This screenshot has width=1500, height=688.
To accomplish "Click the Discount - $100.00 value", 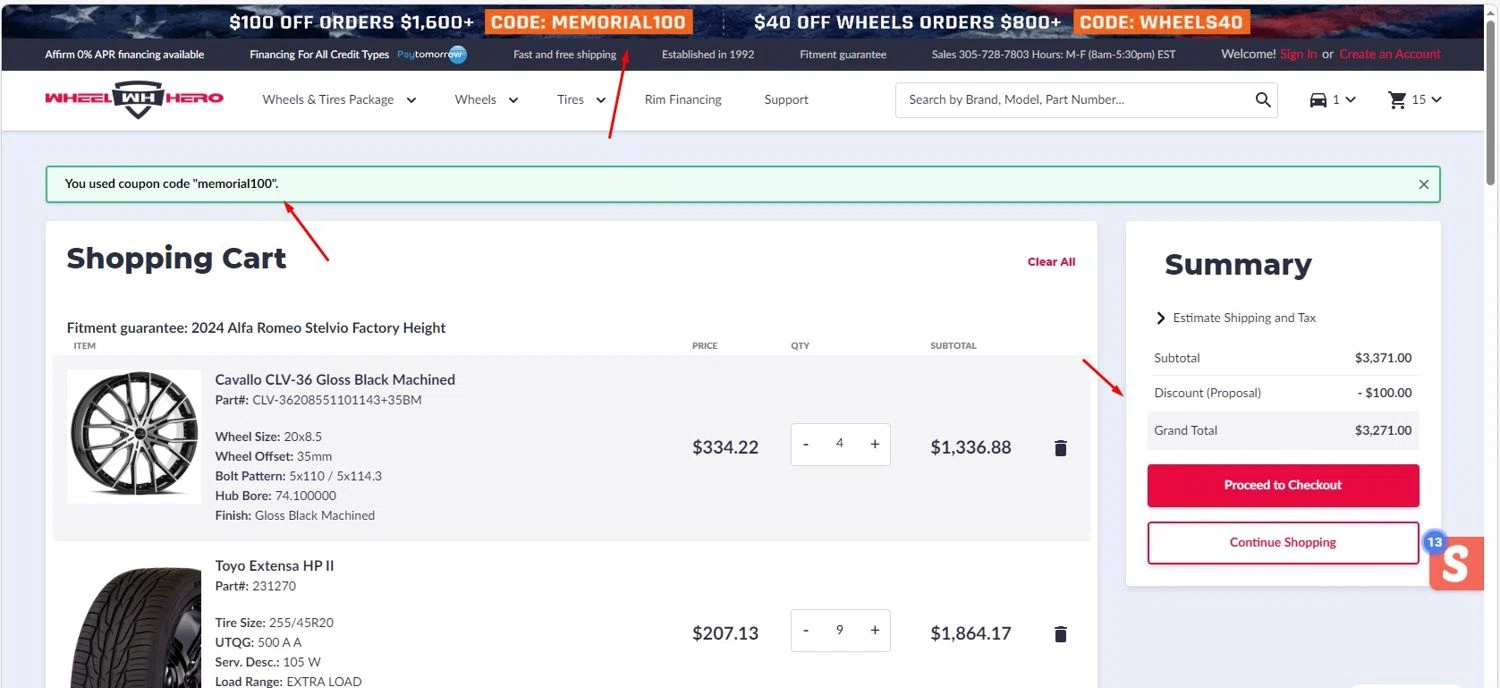I will 1385,393.
